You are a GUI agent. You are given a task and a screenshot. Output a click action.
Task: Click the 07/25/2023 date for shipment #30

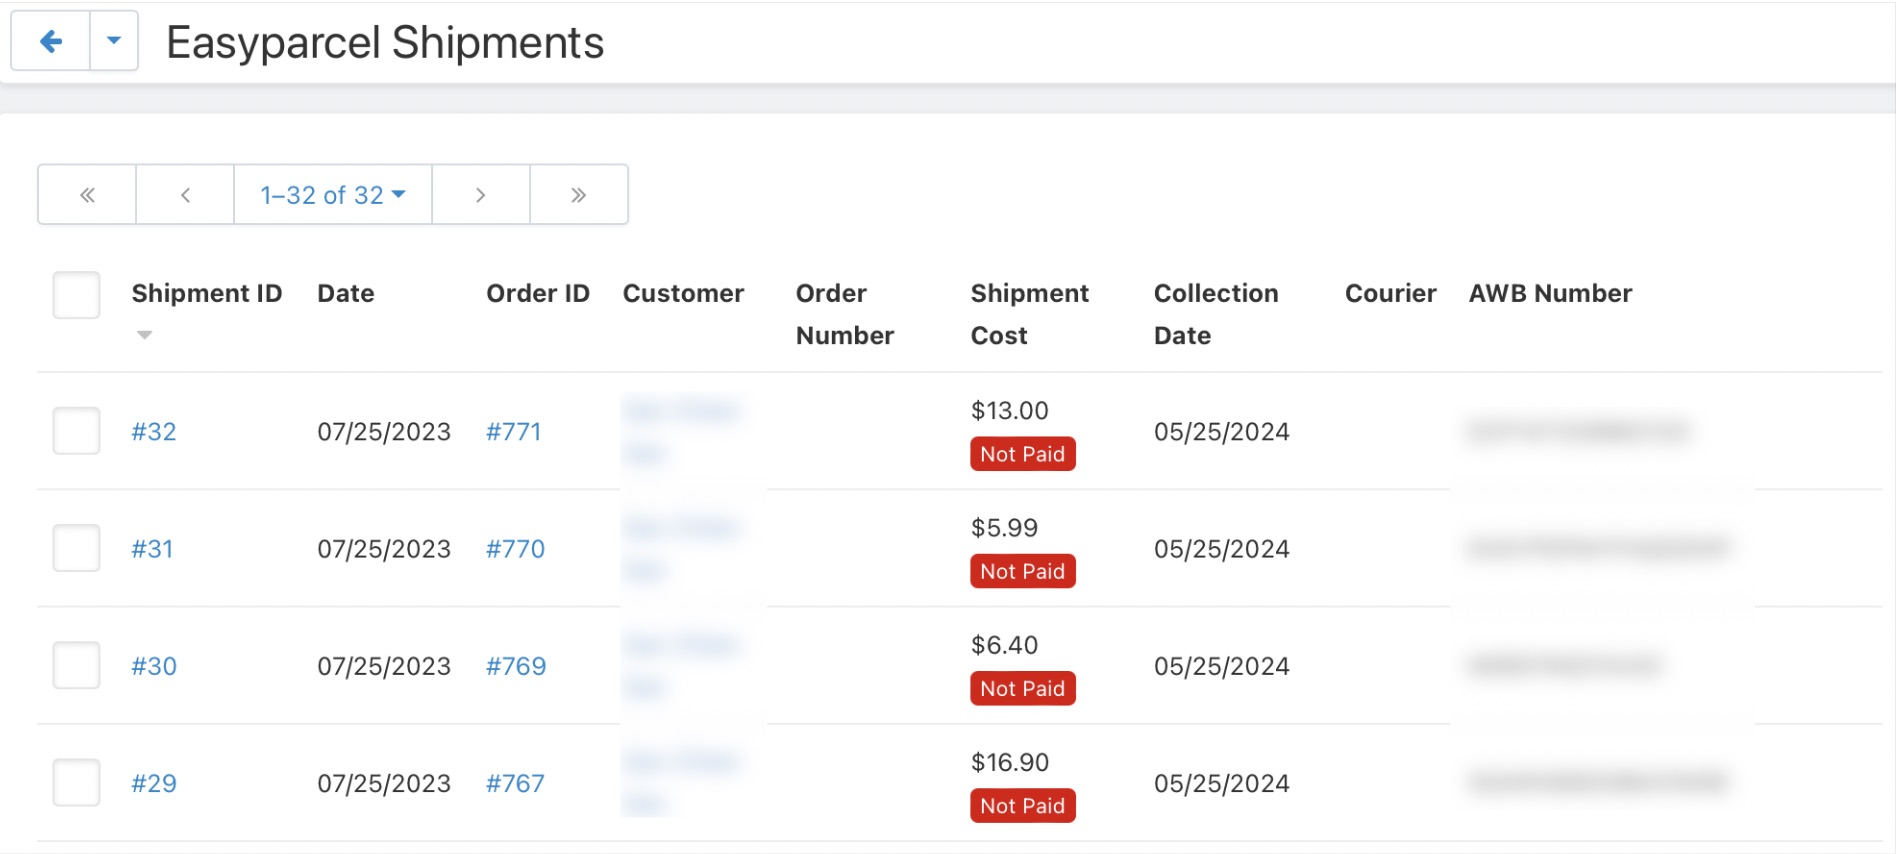tap(384, 666)
